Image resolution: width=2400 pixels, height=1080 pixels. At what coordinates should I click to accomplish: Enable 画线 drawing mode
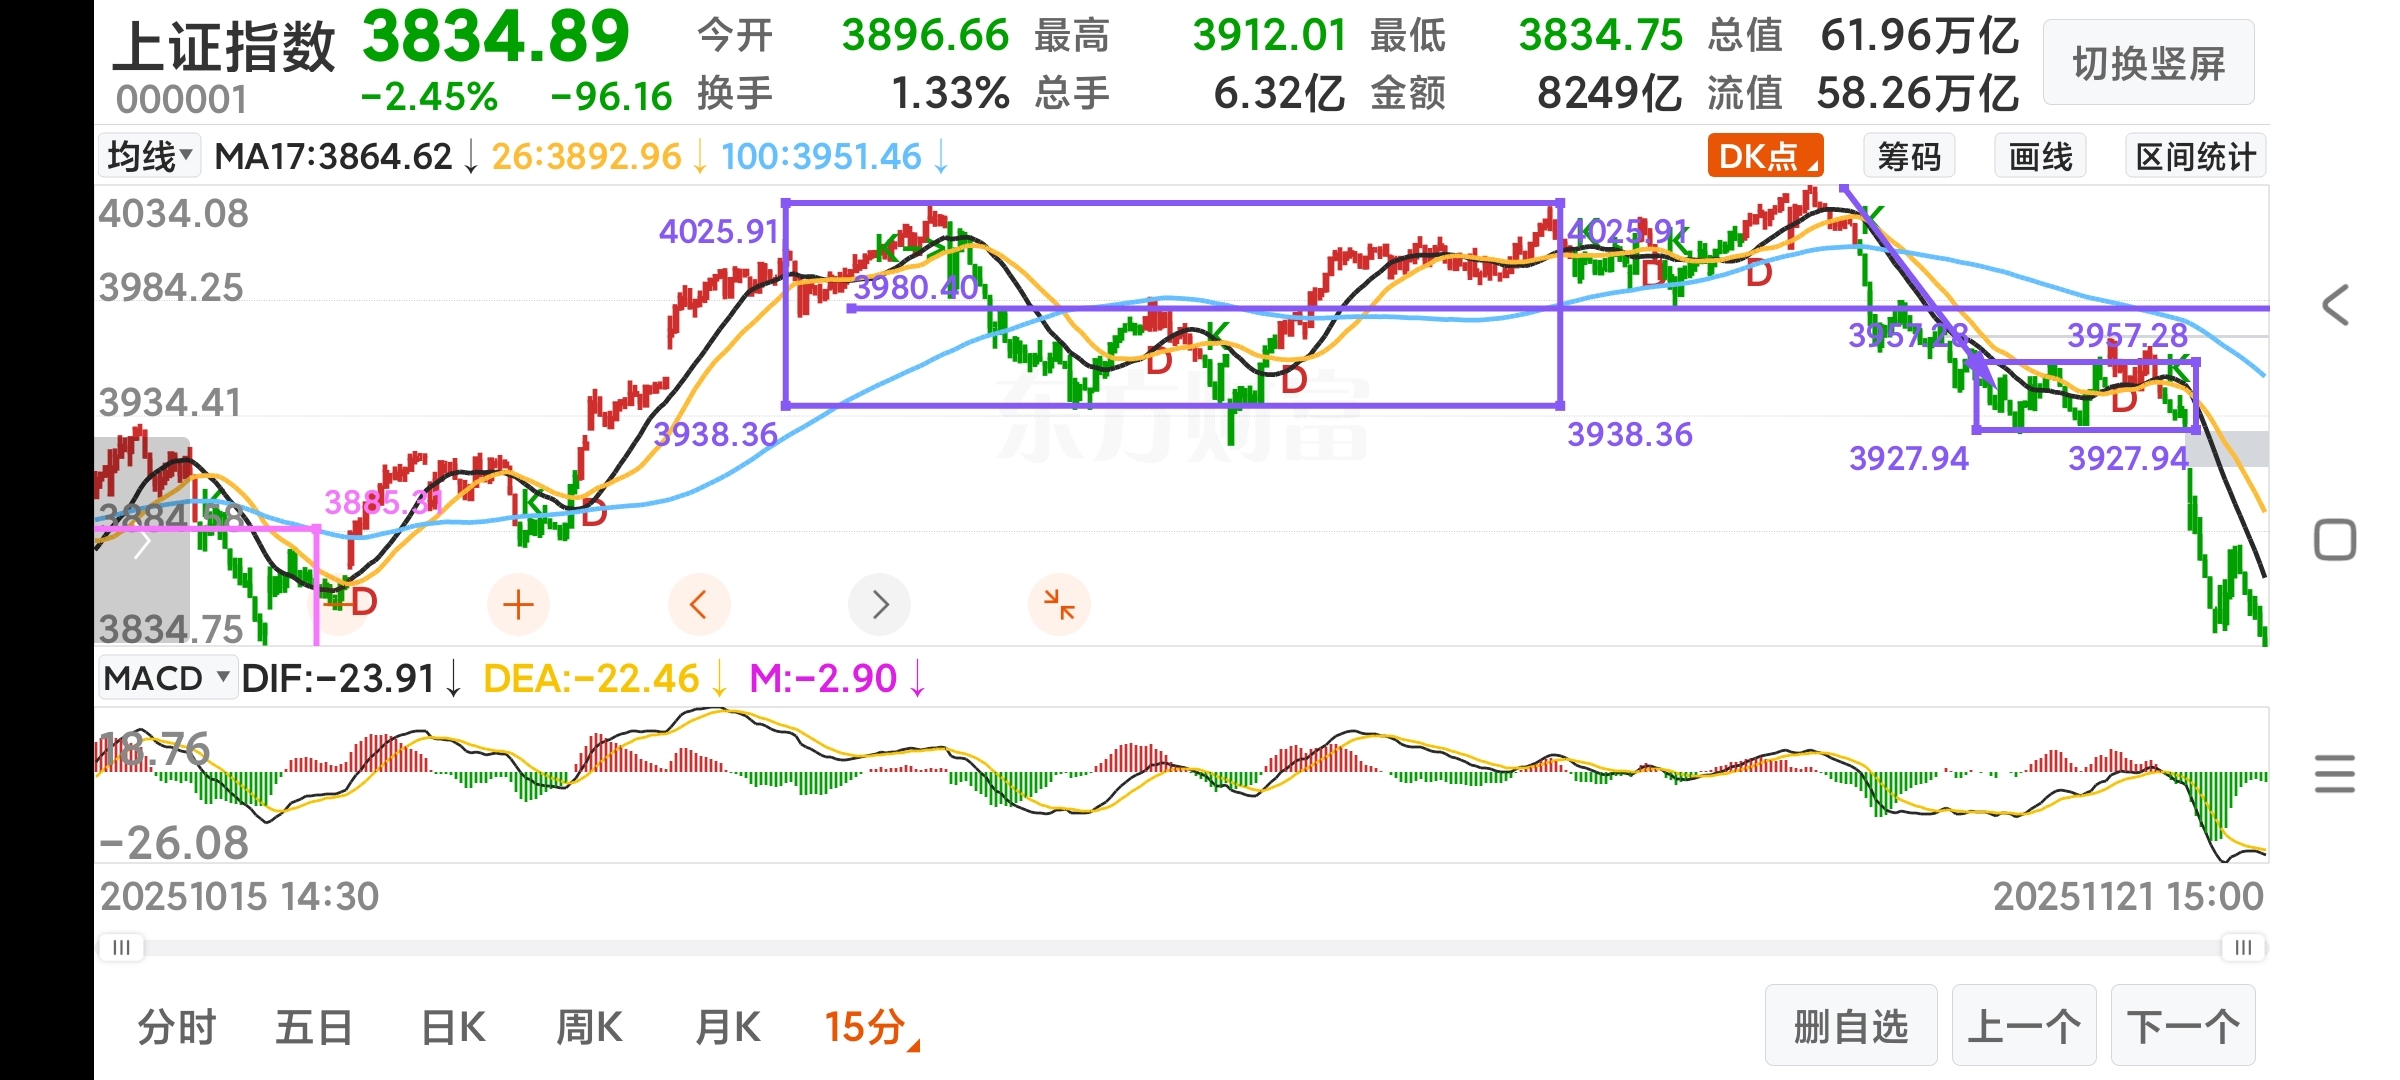2040,157
